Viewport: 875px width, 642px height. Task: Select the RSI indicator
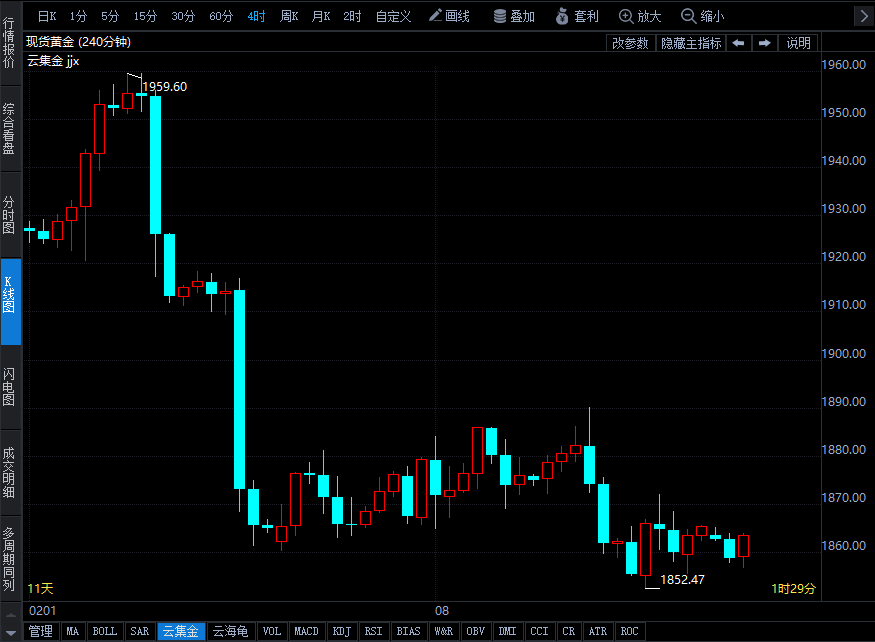tap(373, 631)
